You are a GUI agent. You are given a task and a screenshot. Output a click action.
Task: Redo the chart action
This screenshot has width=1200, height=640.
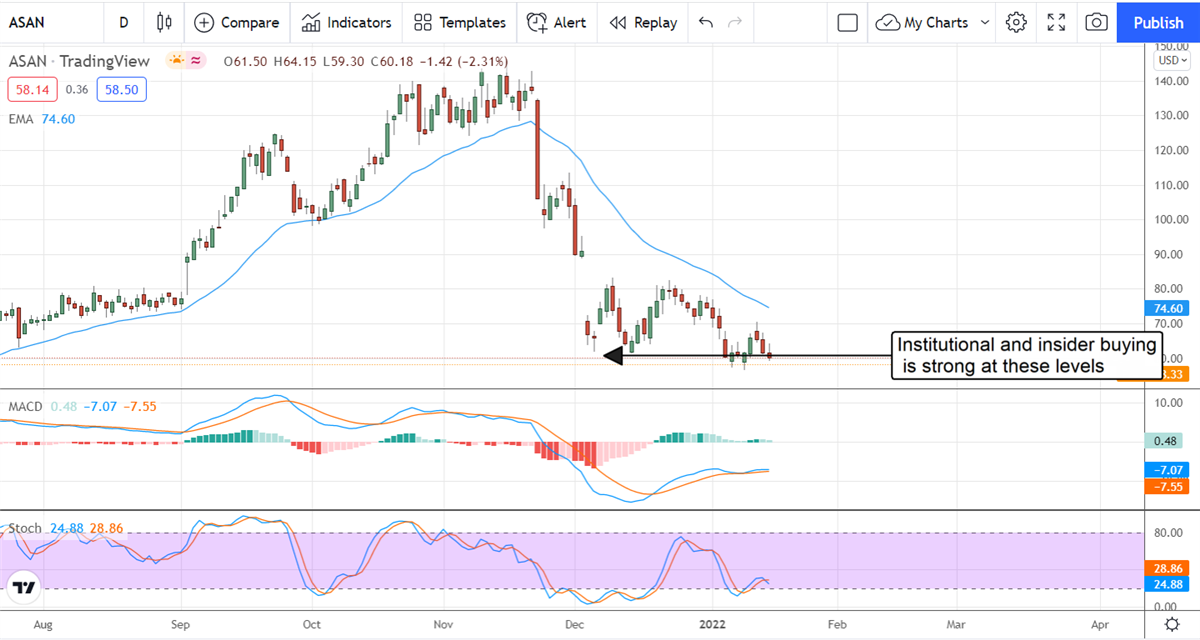735,22
